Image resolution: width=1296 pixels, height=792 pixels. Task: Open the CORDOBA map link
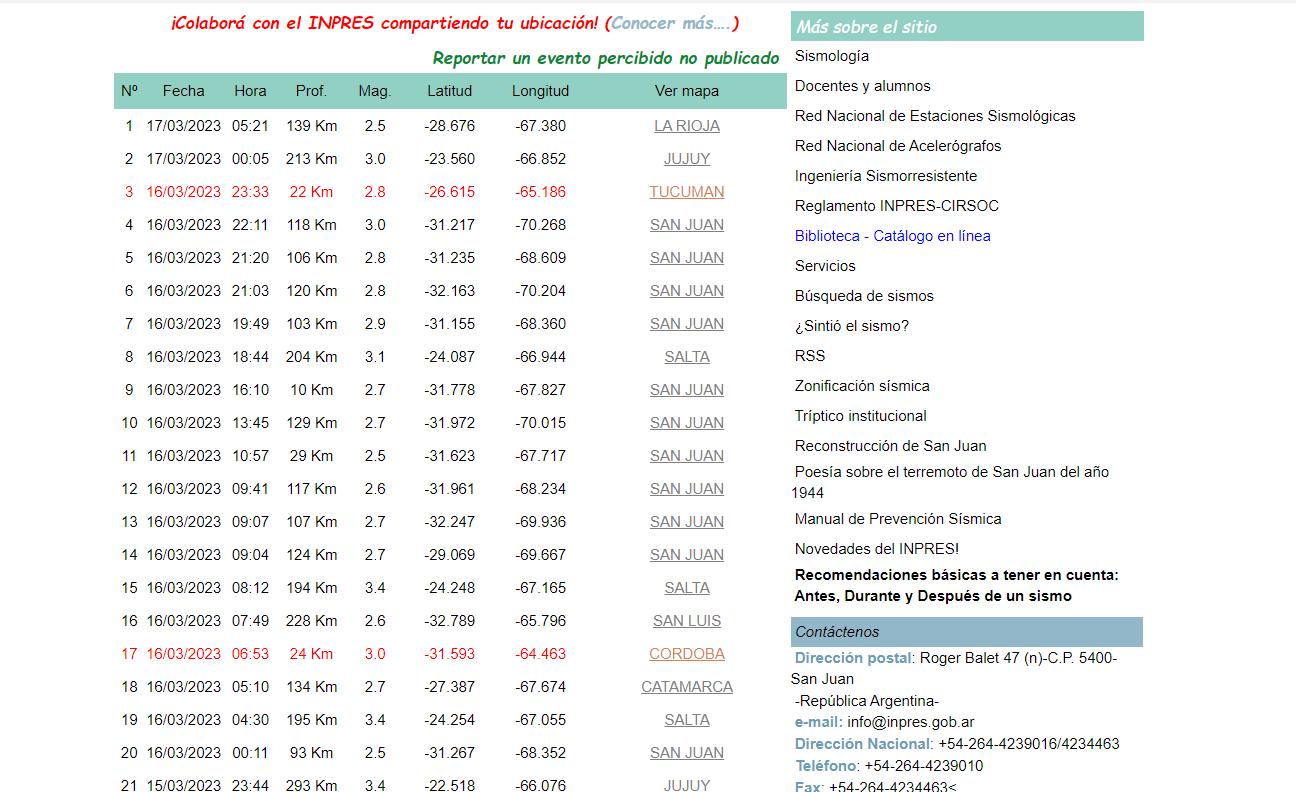[x=686, y=654]
